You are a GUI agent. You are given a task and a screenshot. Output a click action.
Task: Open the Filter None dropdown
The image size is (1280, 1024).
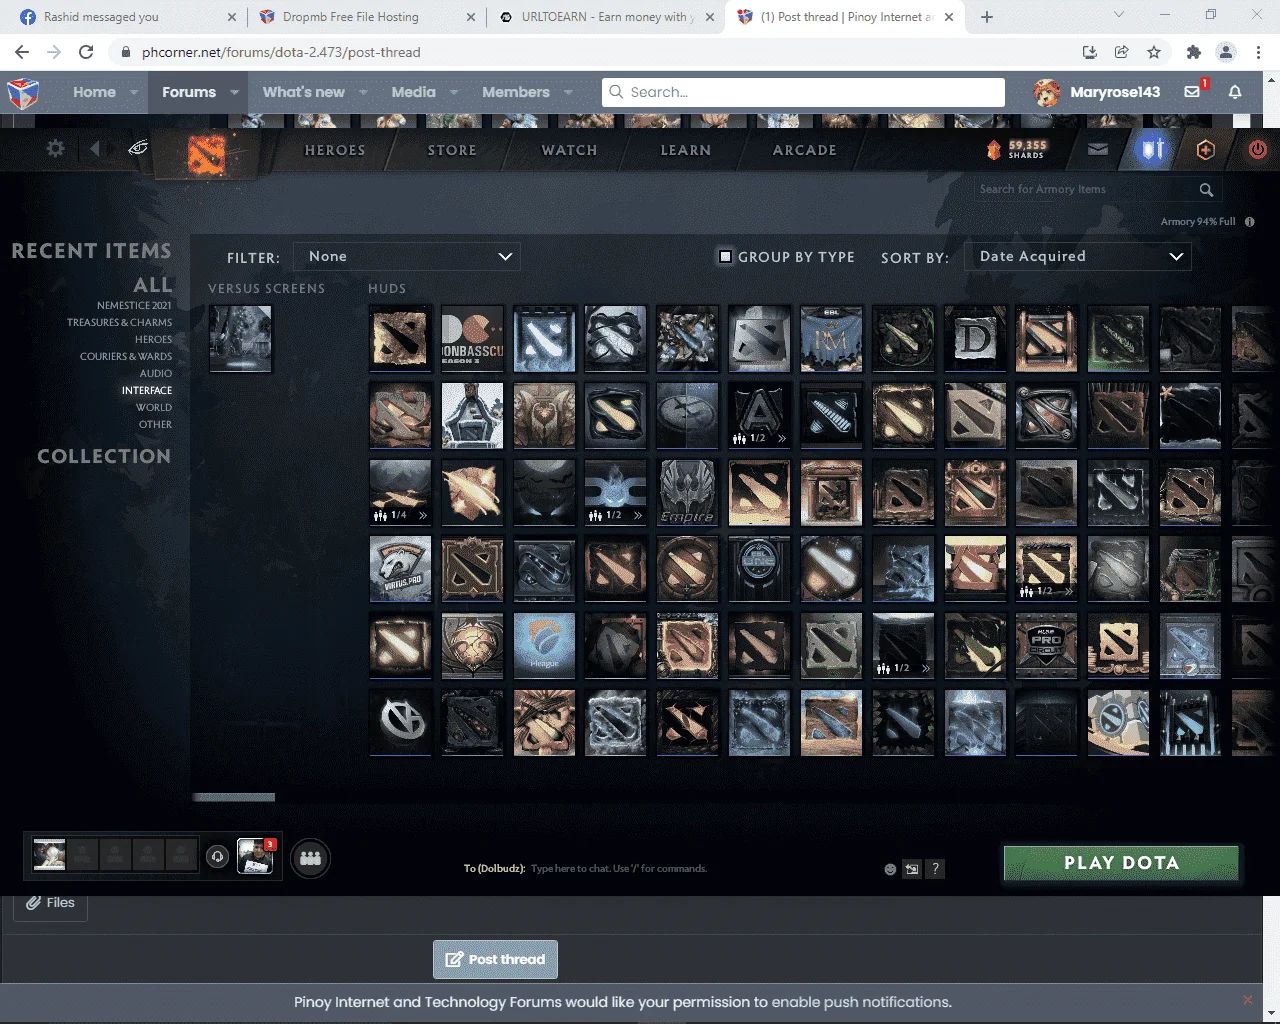(406, 256)
